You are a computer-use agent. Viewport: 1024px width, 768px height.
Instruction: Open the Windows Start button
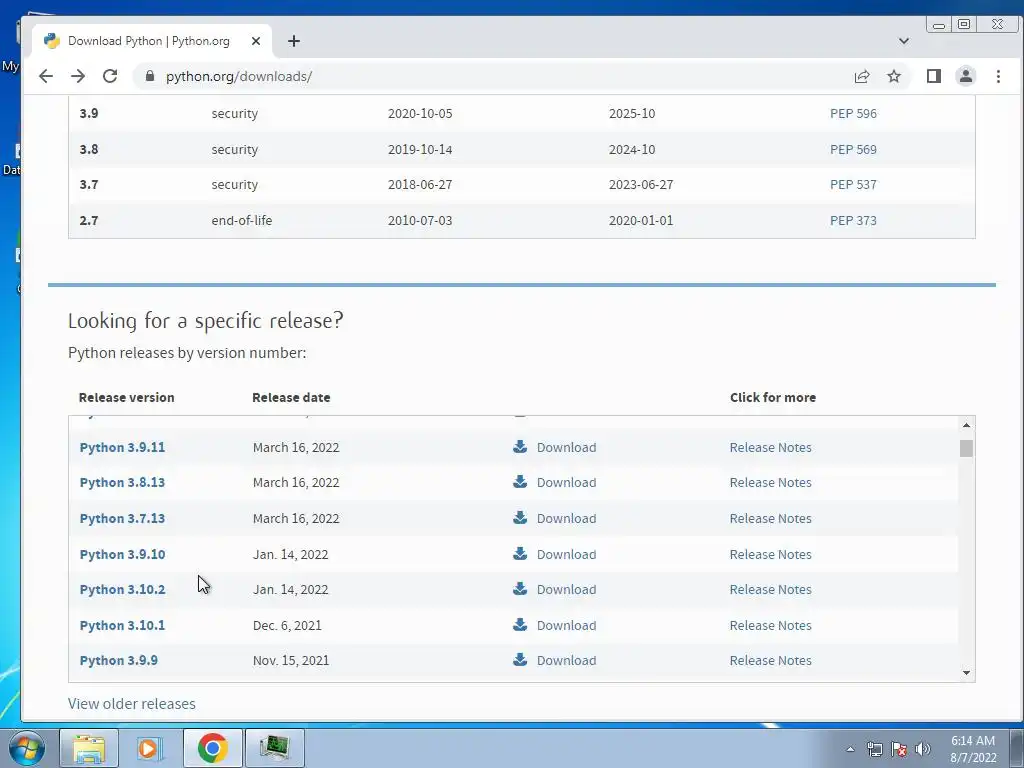(x=27, y=748)
